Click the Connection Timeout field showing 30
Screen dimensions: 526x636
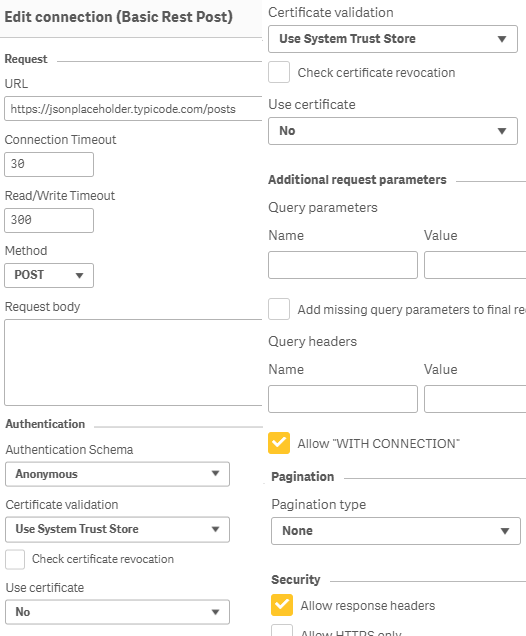[x=49, y=164]
